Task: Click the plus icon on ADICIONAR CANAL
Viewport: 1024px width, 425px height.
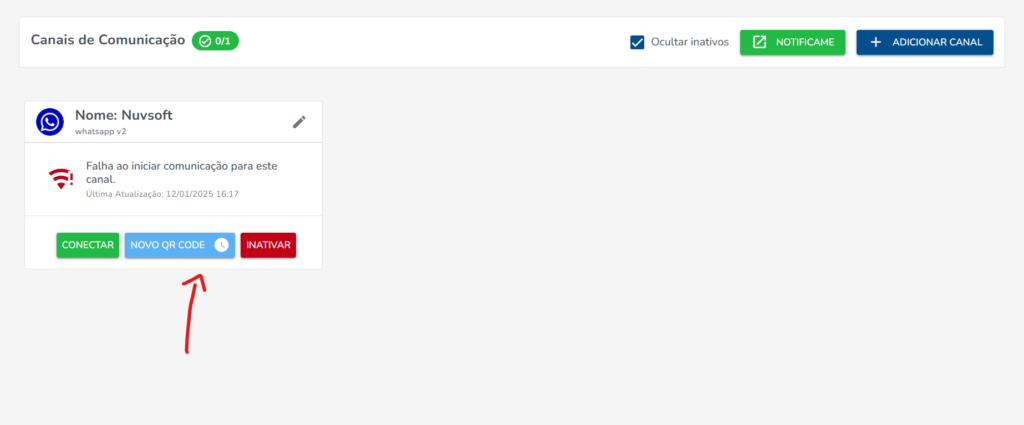Action: point(876,42)
